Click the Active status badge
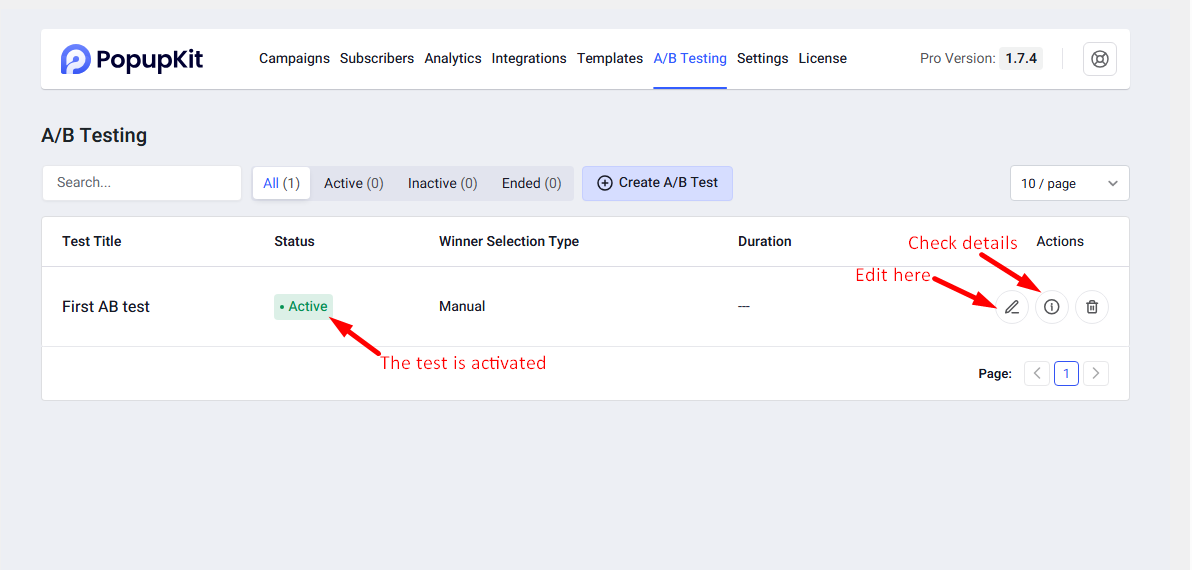This screenshot has height=570, width=1192. [303, 307]
